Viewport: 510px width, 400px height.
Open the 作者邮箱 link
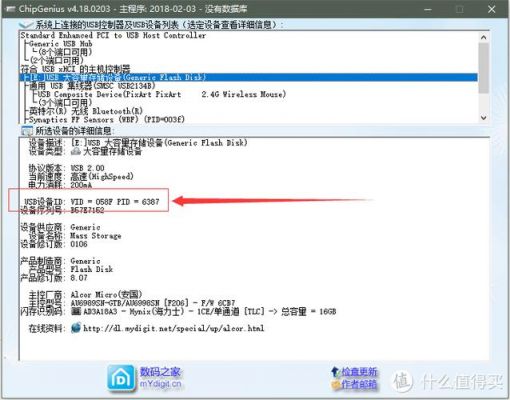click(359, 385)
